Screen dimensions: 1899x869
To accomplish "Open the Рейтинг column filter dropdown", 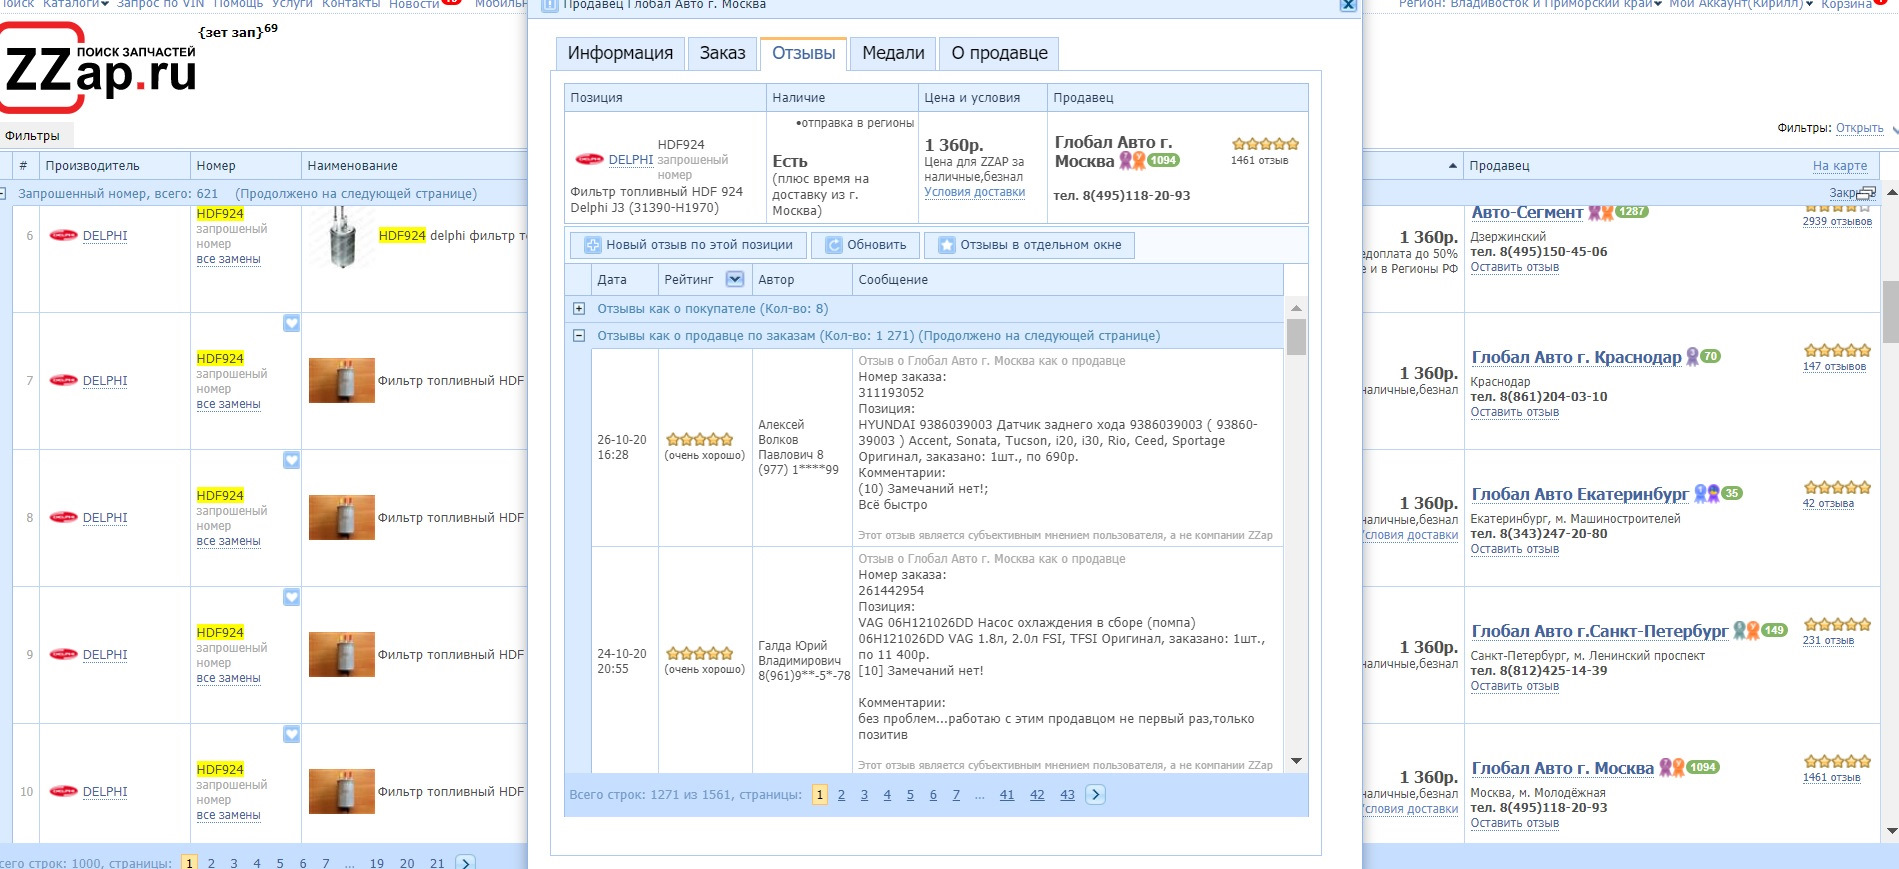I will click(x=735, y=279).
